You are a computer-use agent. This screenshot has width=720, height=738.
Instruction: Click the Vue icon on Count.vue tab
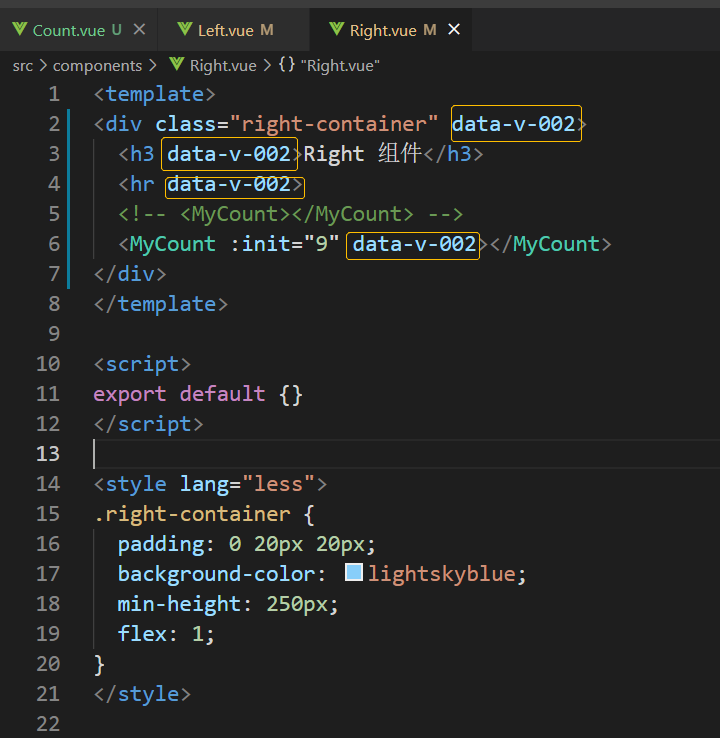point(19,30)
